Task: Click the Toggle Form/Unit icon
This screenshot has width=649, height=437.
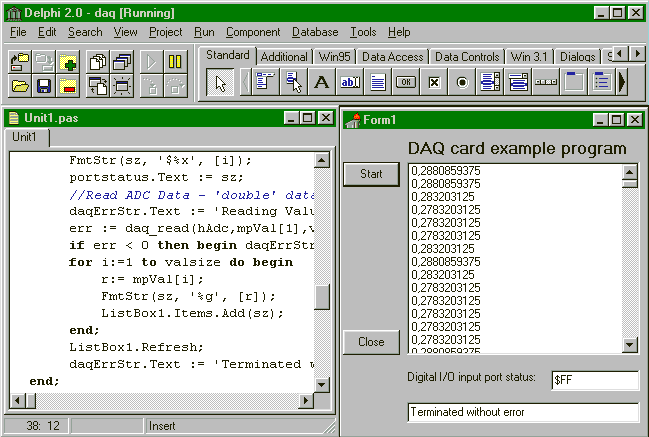Action: tap(98, 86)
